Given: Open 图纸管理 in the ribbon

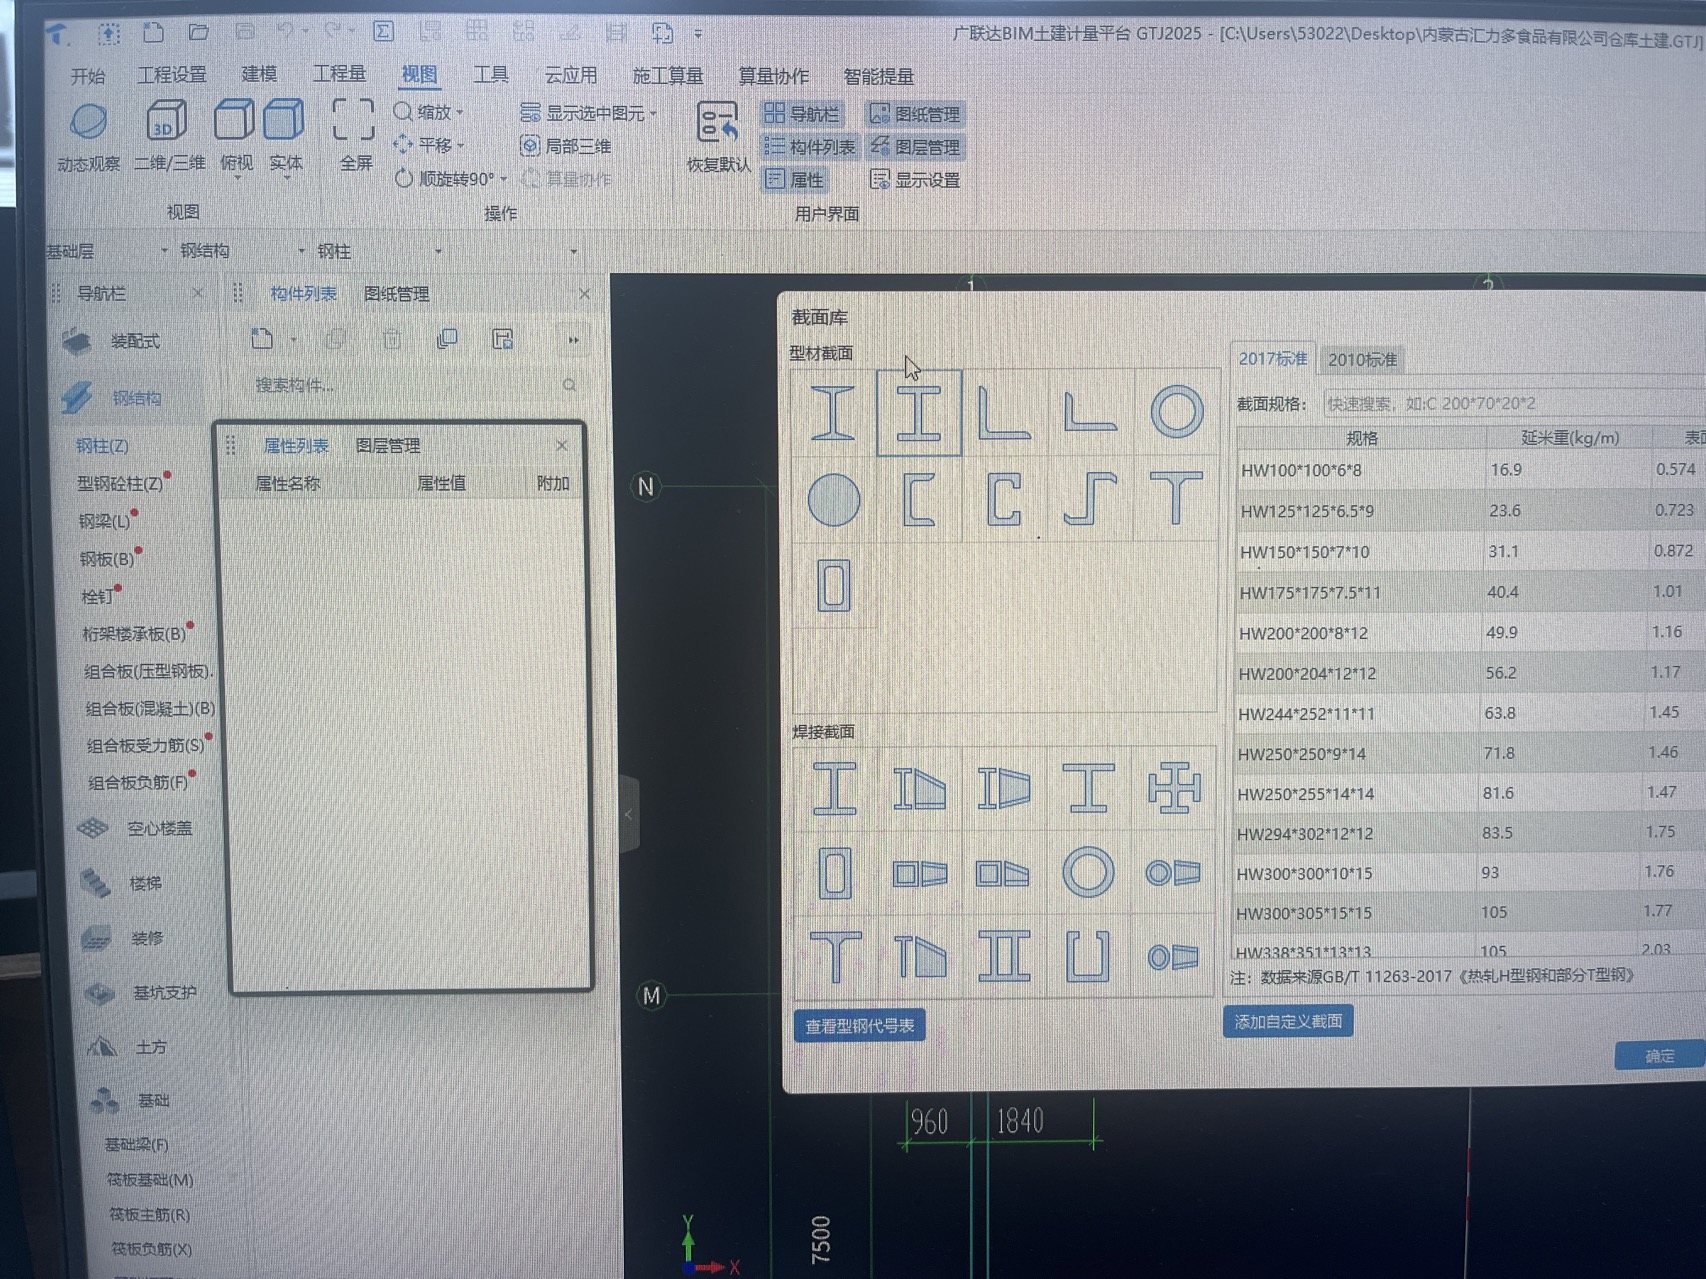Looking at the screenshot, I should click(x=914, y=114).
